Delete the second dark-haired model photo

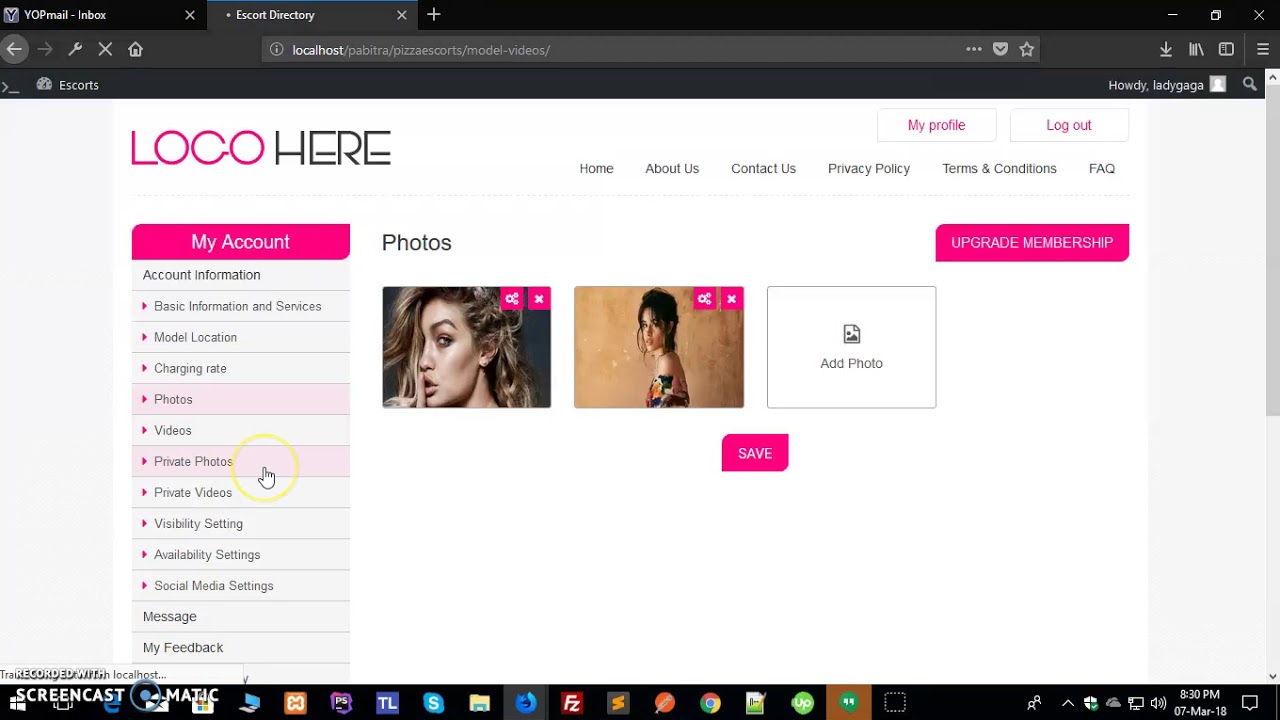click(732, 299)
